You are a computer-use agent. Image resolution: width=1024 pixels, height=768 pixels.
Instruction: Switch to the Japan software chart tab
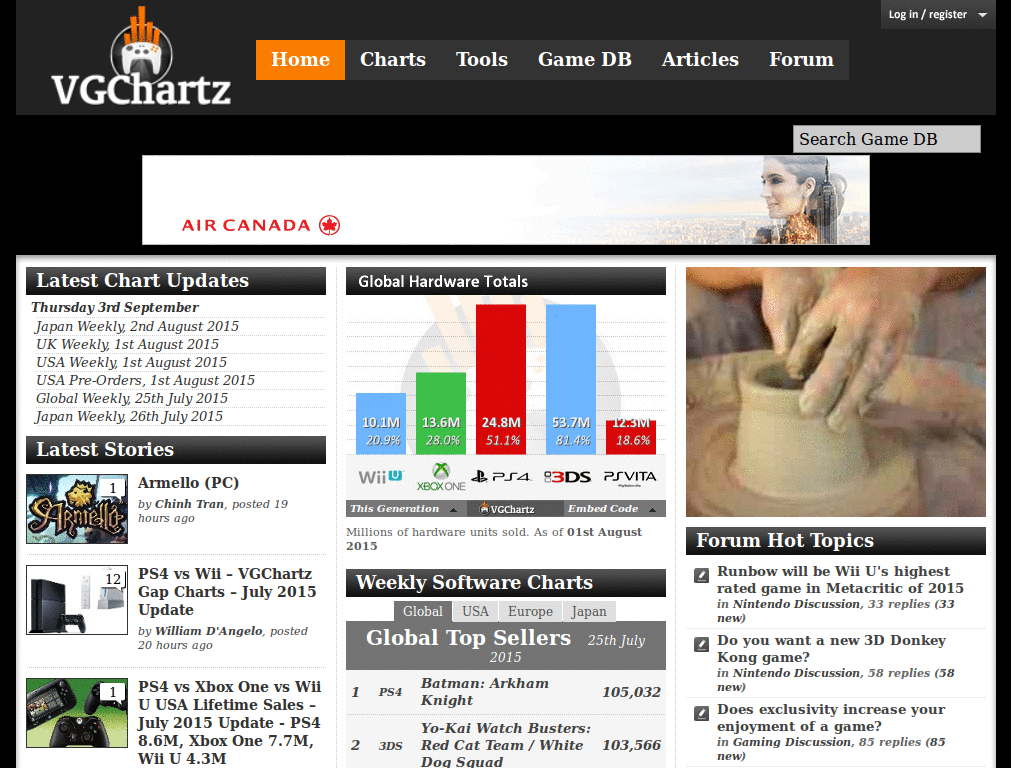[588, 611]
